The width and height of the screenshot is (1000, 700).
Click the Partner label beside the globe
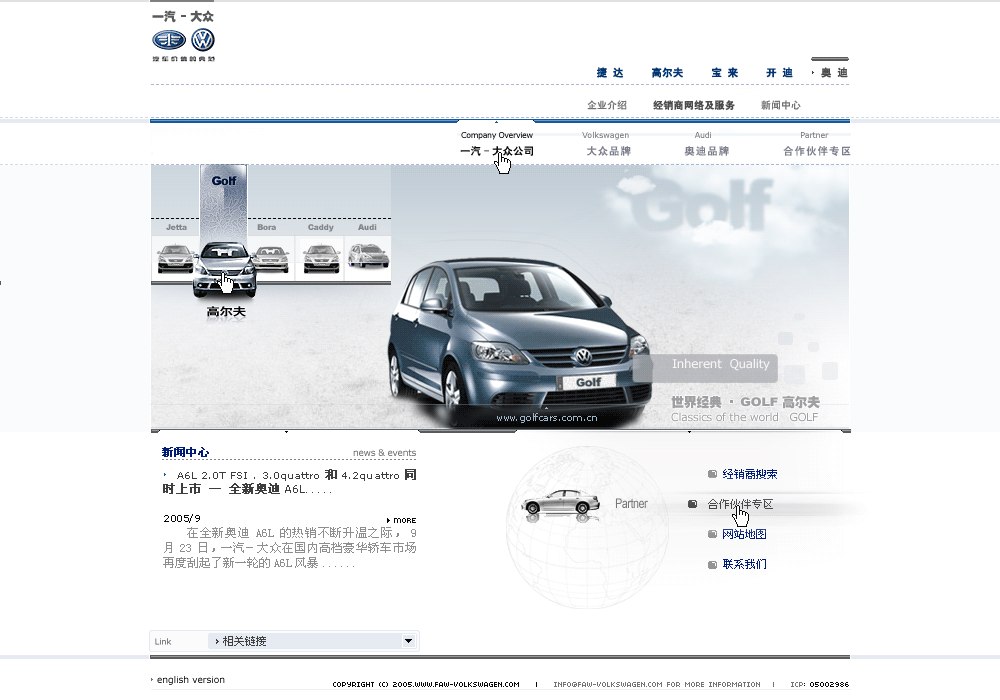pos(631,504)
